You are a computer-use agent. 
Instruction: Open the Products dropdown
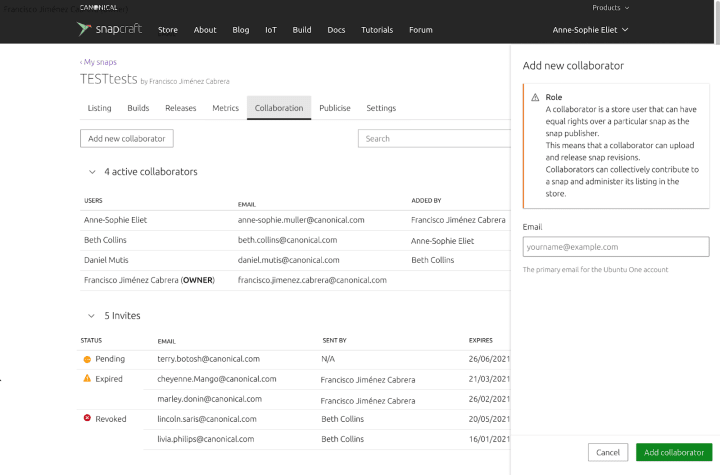coord(610,8)
